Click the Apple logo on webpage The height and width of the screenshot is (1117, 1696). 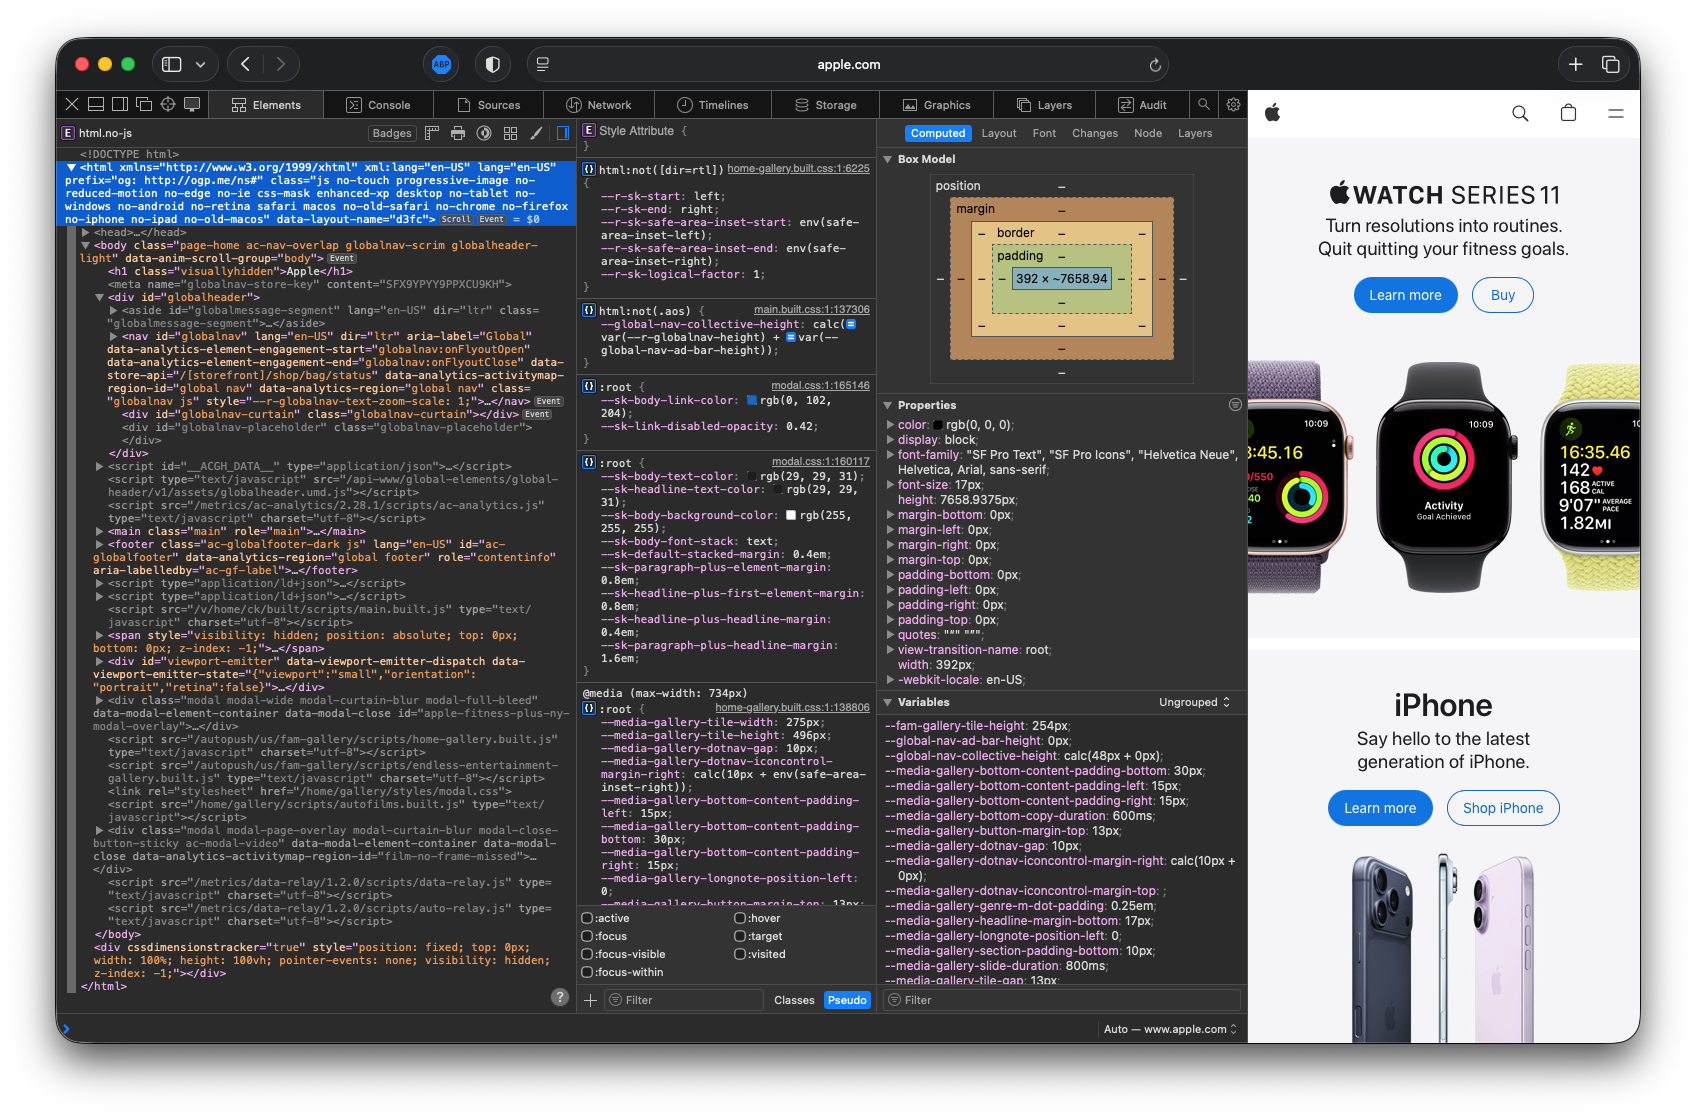[x=1272, y=113]
